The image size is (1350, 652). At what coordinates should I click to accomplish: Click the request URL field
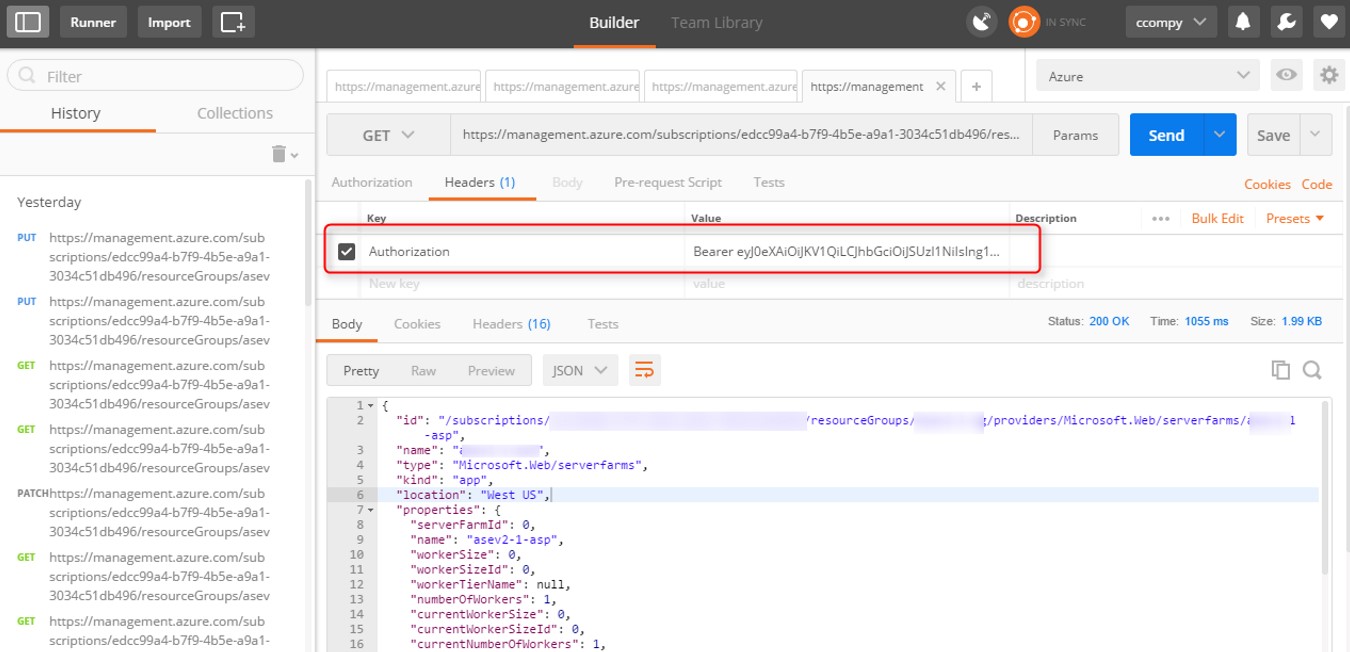point(741,135)
